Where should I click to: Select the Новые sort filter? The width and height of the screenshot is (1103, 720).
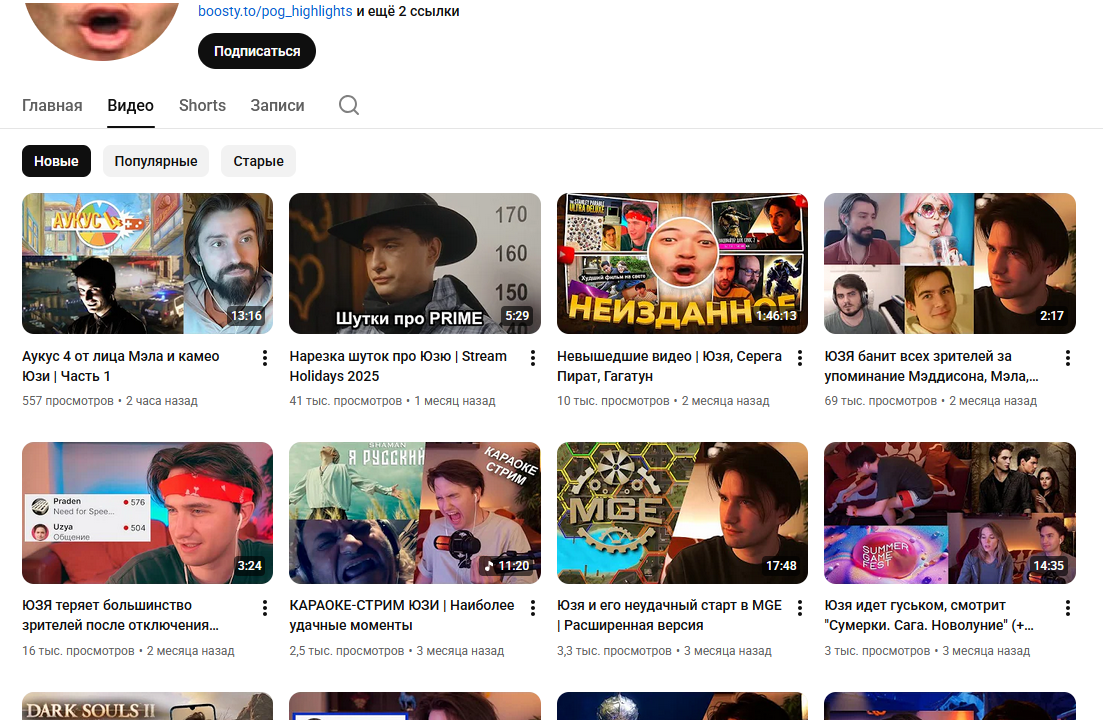[56, 161]
